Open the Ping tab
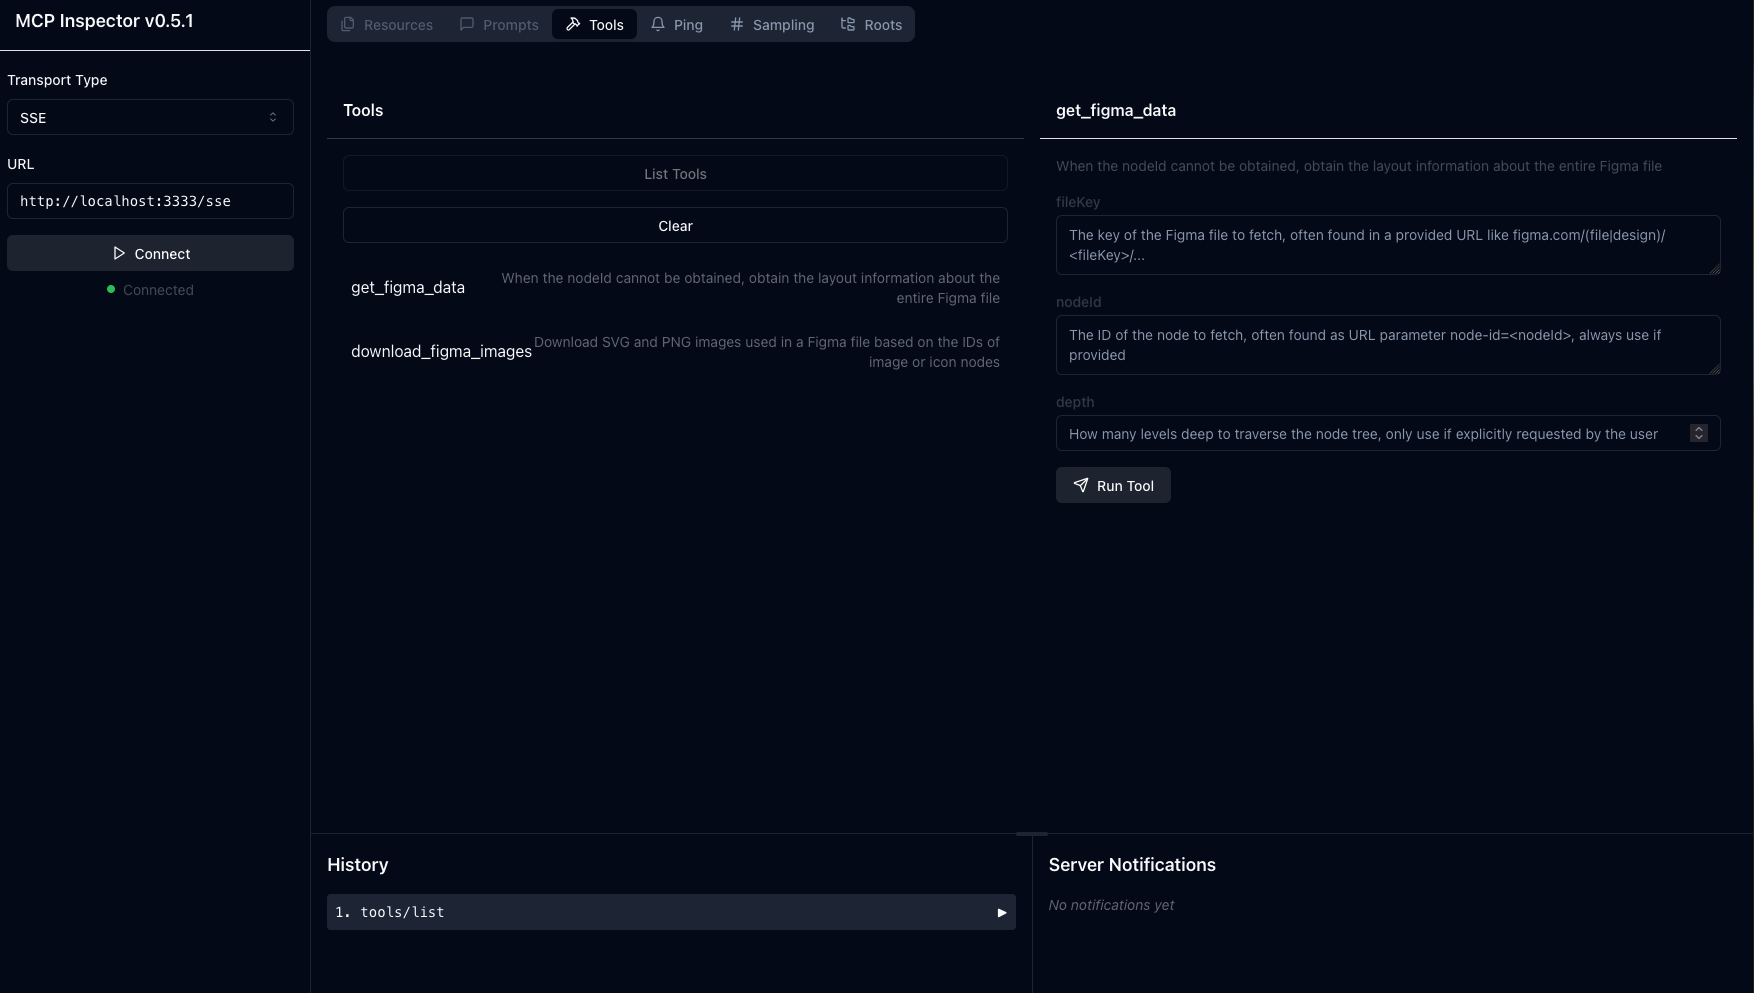The image size is (1754, 993). click(677, 25)
